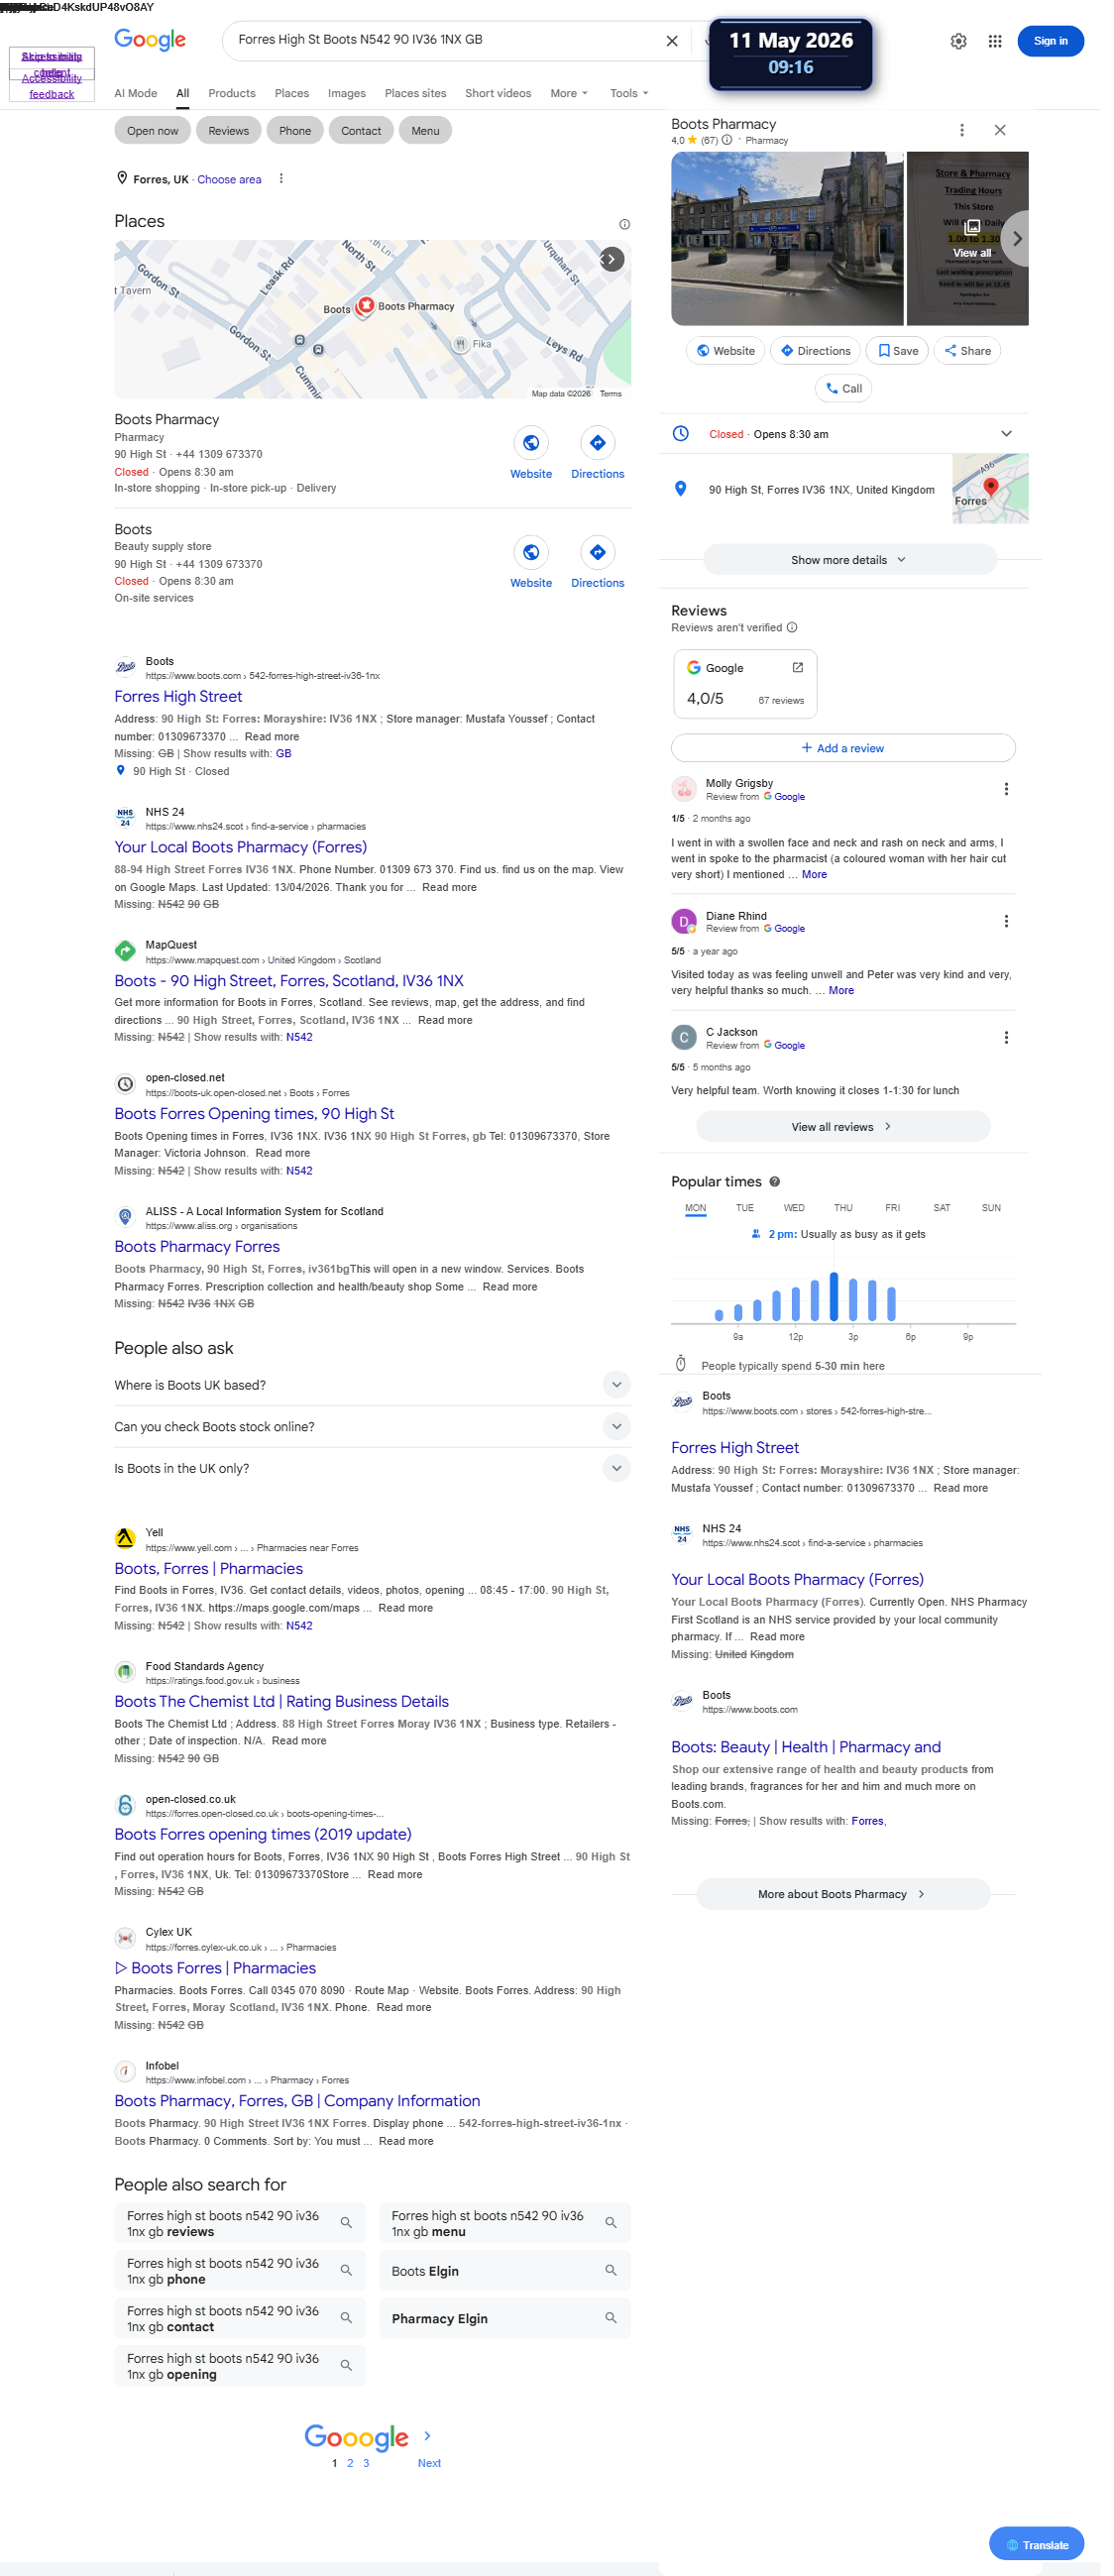Open Forres High Street boots.com result

(180, 704)
